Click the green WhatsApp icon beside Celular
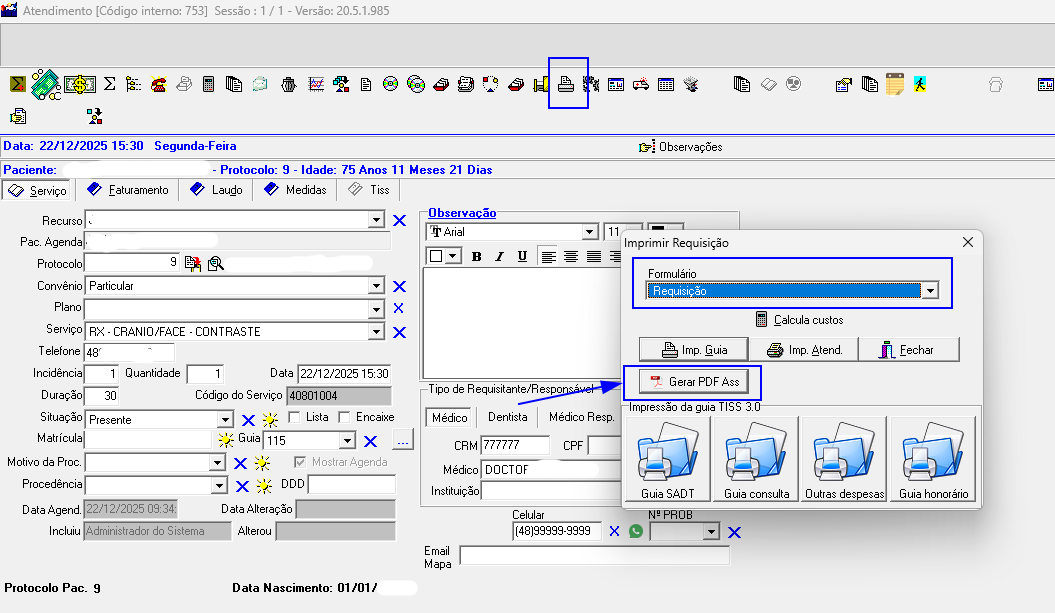Viewport: 1055px width, 613px height. coord(636,531)
